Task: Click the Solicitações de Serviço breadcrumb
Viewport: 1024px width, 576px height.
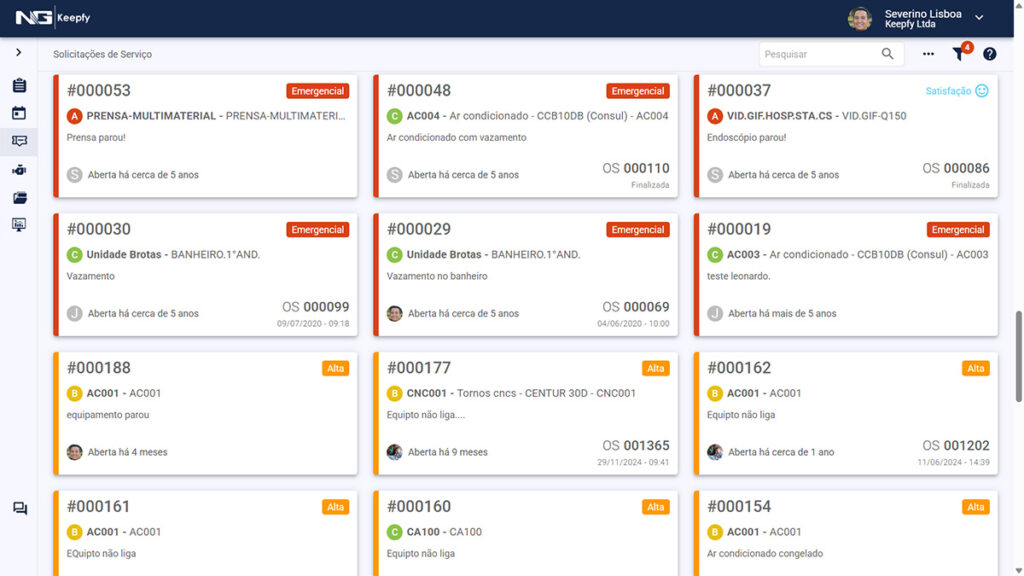Action: point(102,54)
